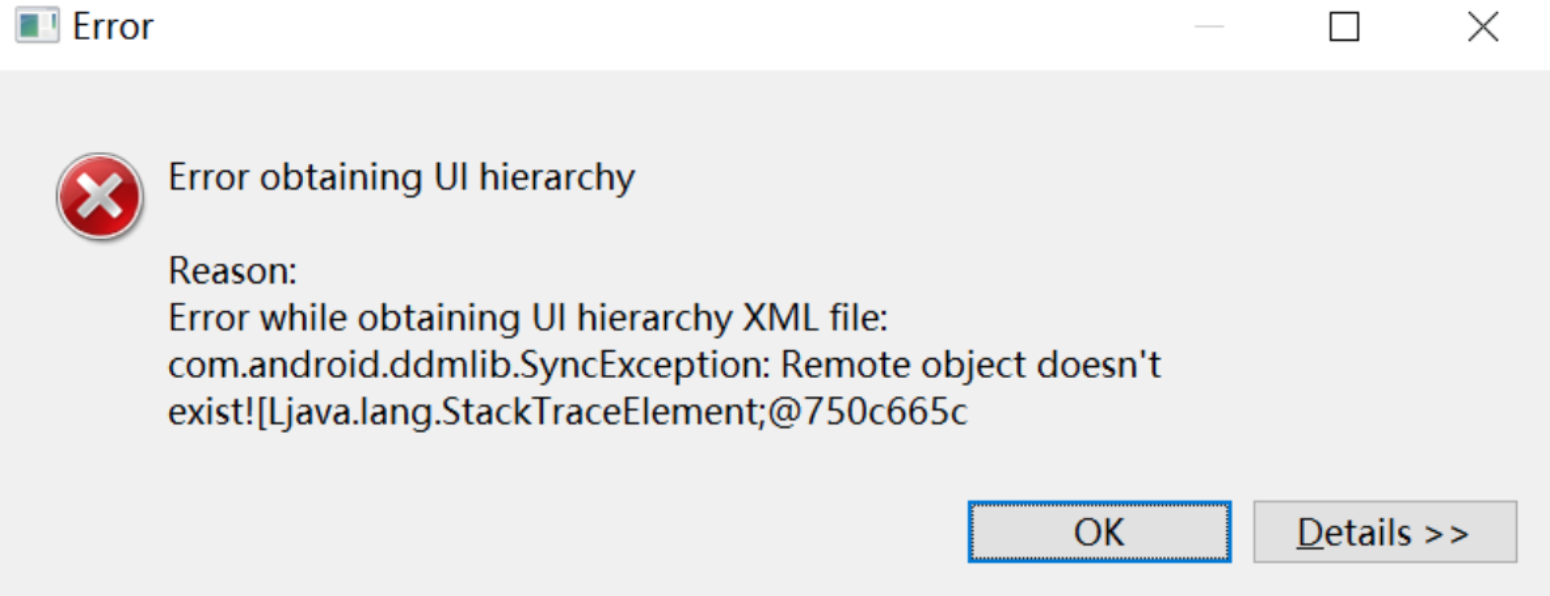The width and height of the screenshot is (1550, 596).
Task: Click the '@750c665c' hash code text
Action: coord(868,412)
